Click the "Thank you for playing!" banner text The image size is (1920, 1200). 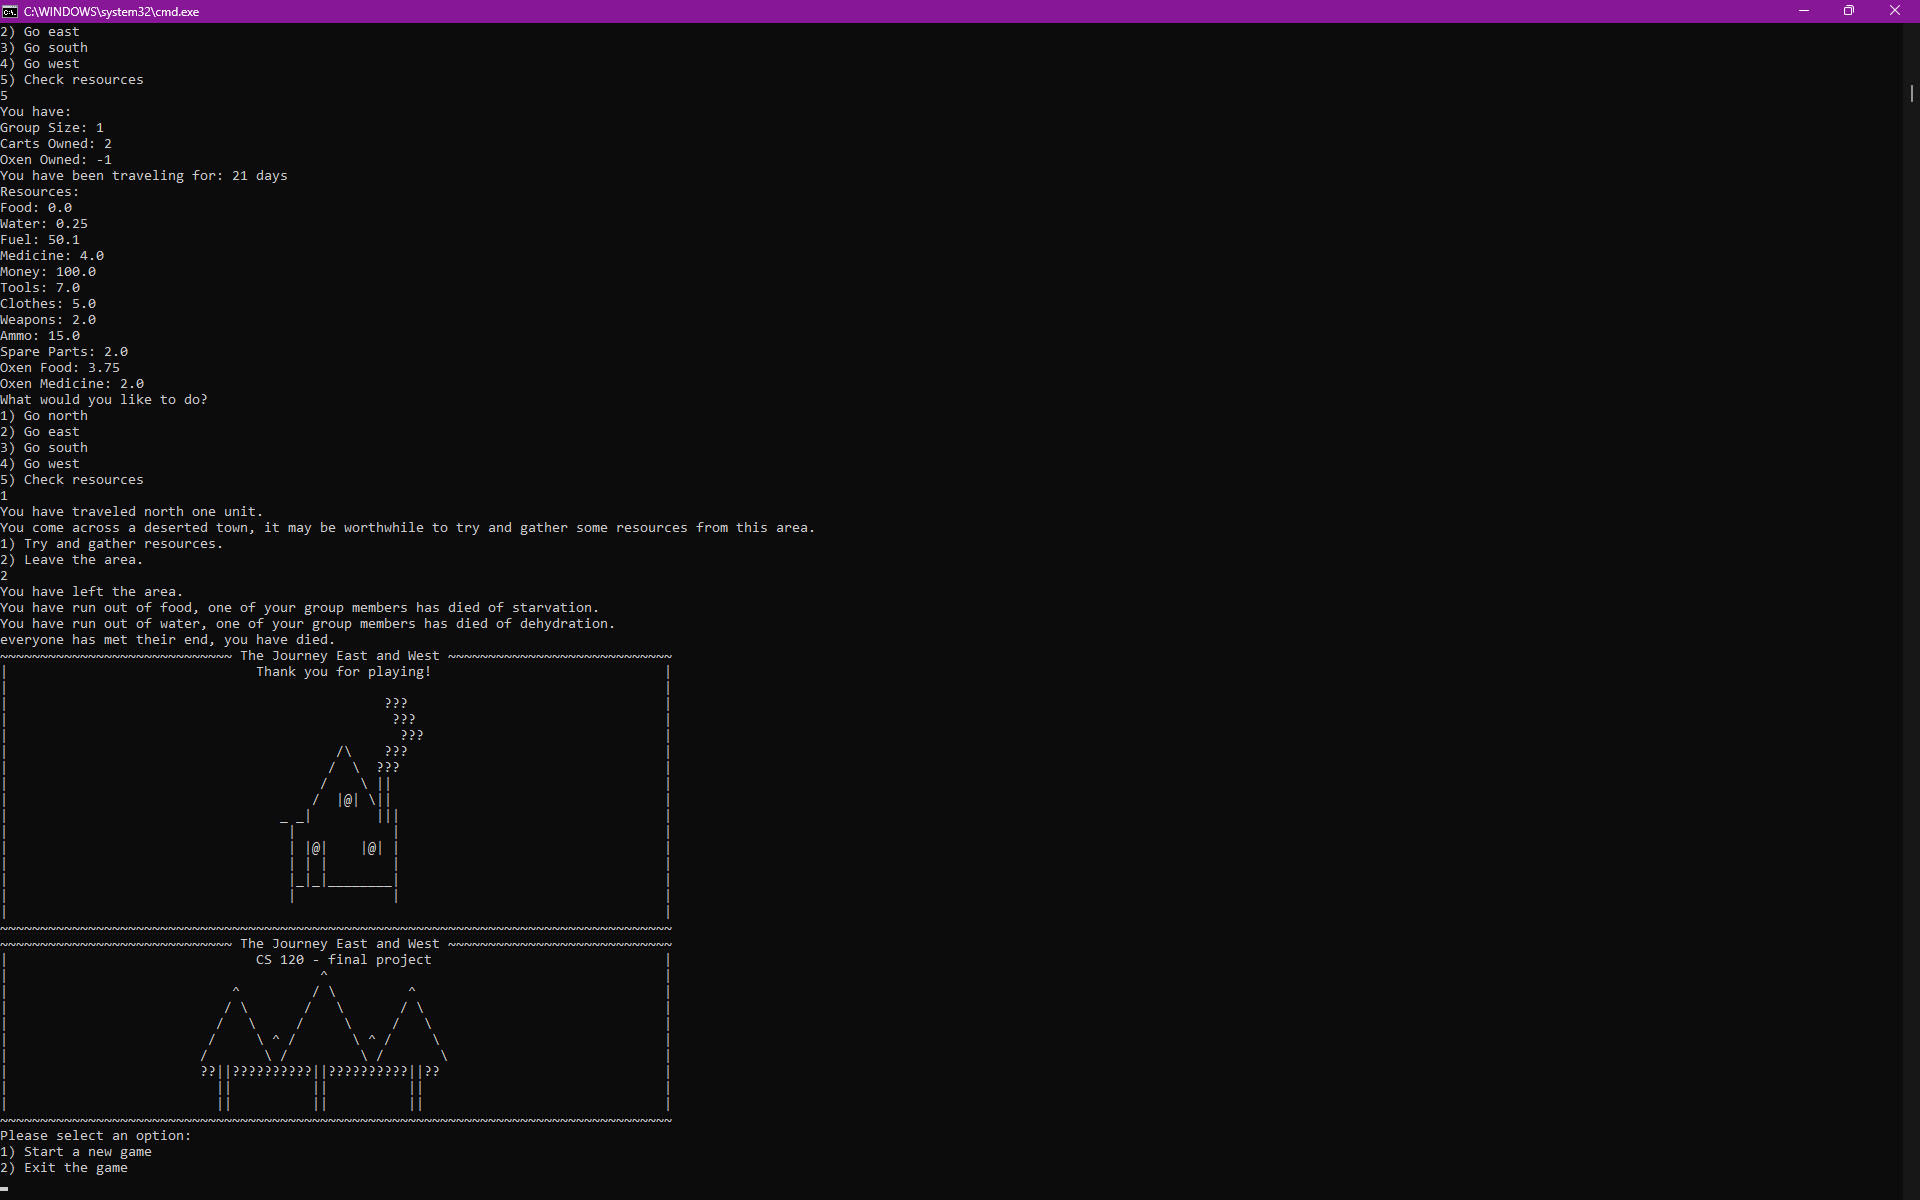click(x=342, y=671)
